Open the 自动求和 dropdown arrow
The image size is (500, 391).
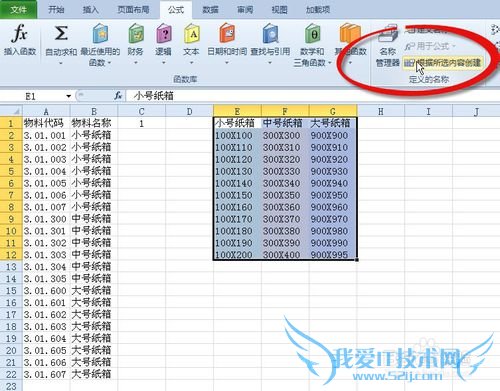click(61, 62)
